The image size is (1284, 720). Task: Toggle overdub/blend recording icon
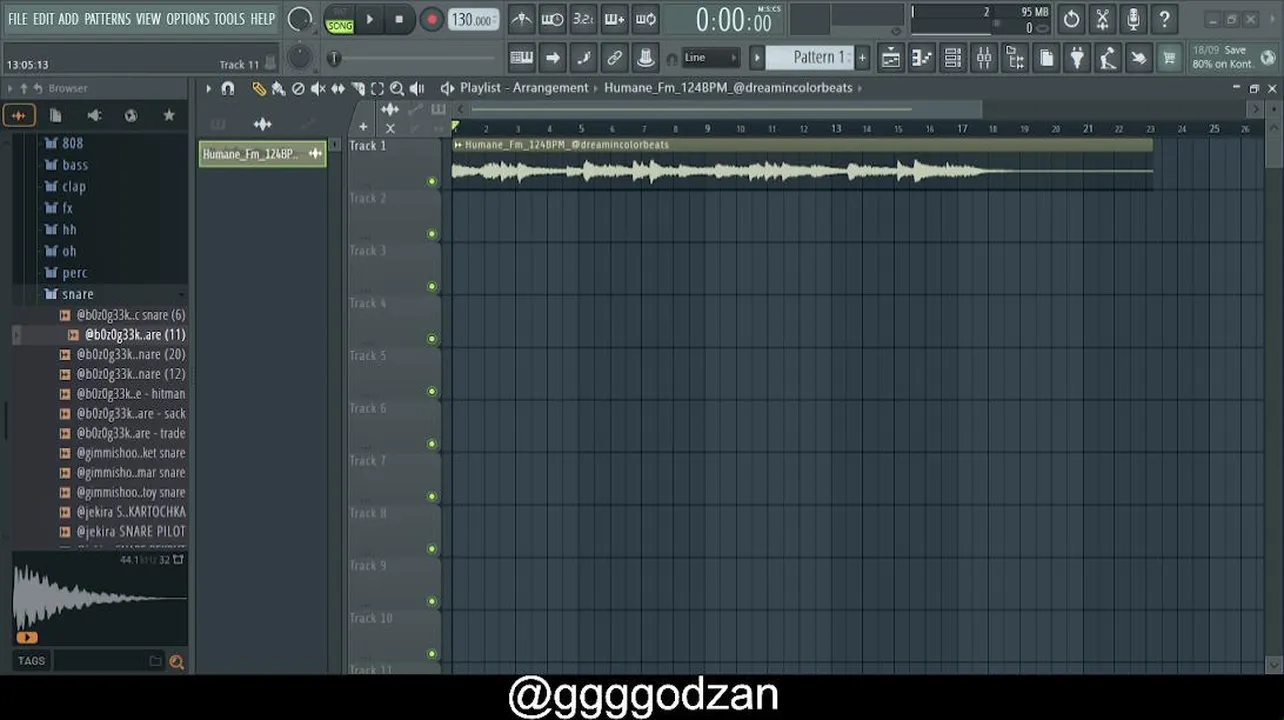tap(614, 19)
